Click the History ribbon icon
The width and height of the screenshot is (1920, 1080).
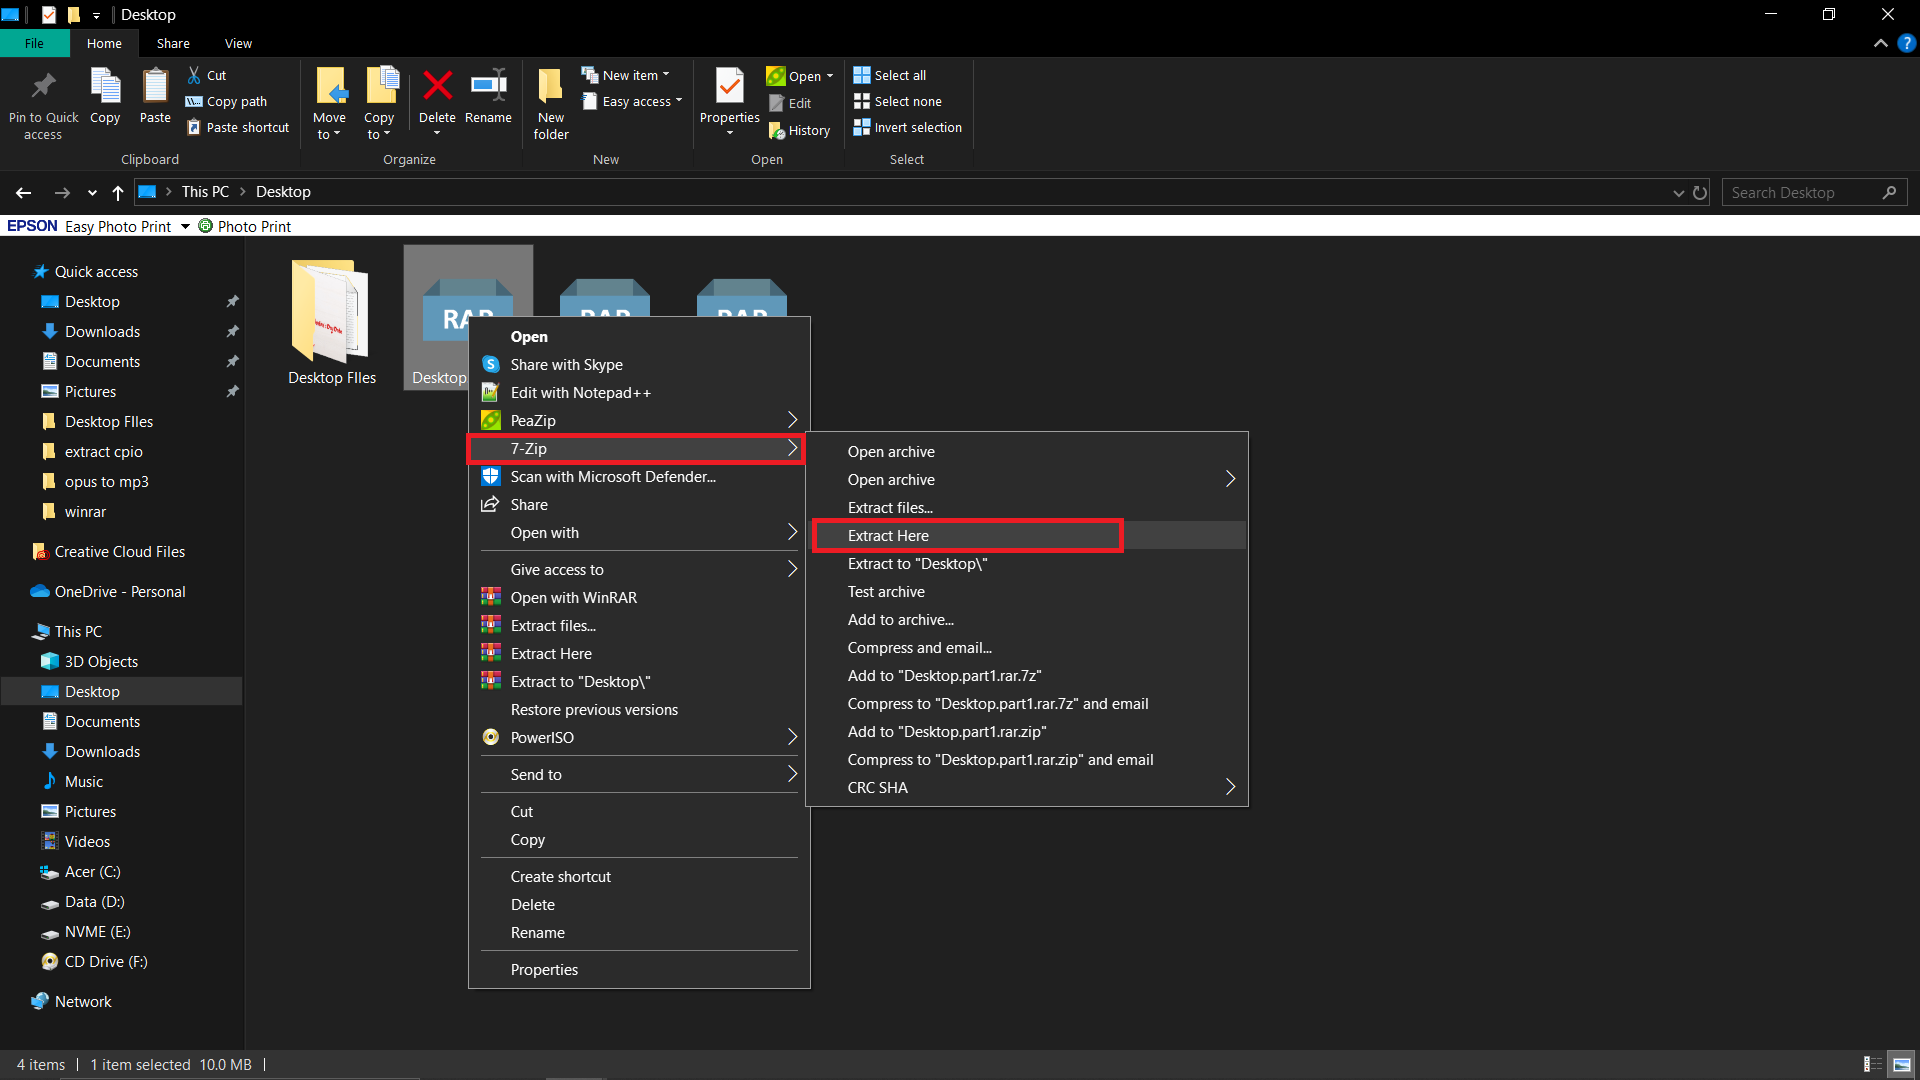(x=776, y=130)
